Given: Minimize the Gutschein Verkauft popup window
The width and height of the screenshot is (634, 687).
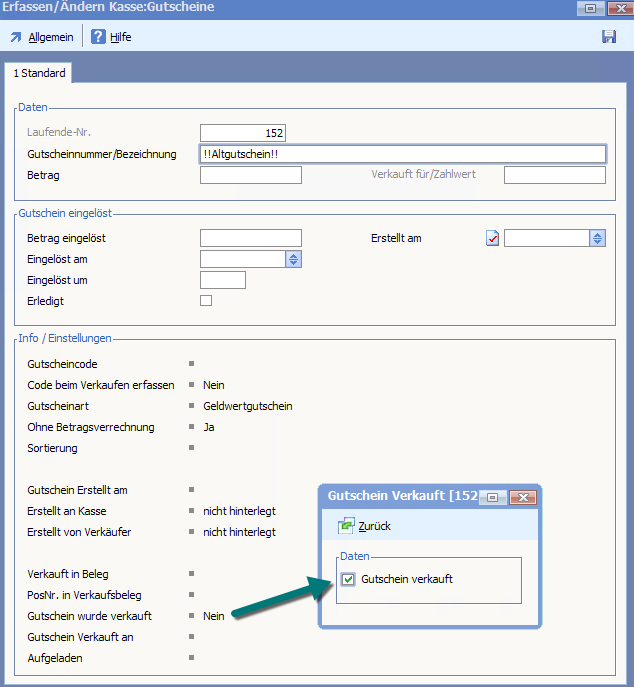Looking at the screenshot, I should point(493,496).
